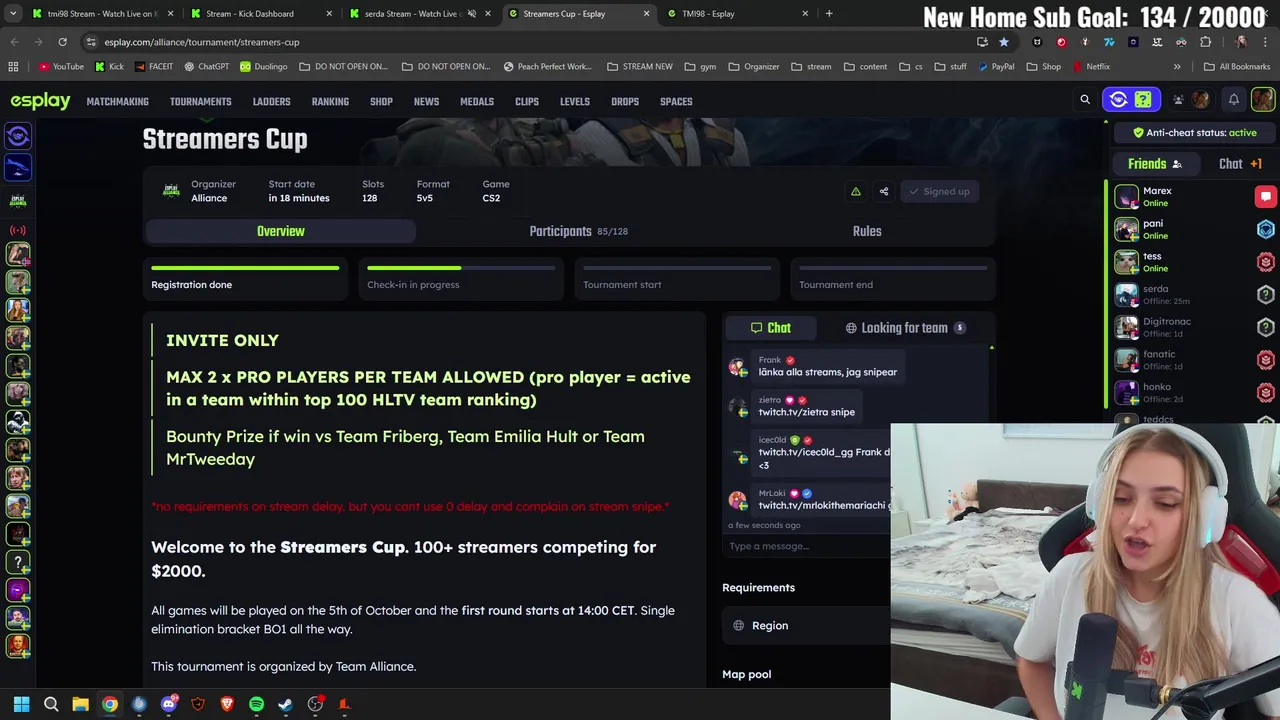This screenshot has width=1280, height=720.
Task: Open the party members icon in the header
Action: [1178, 100]
